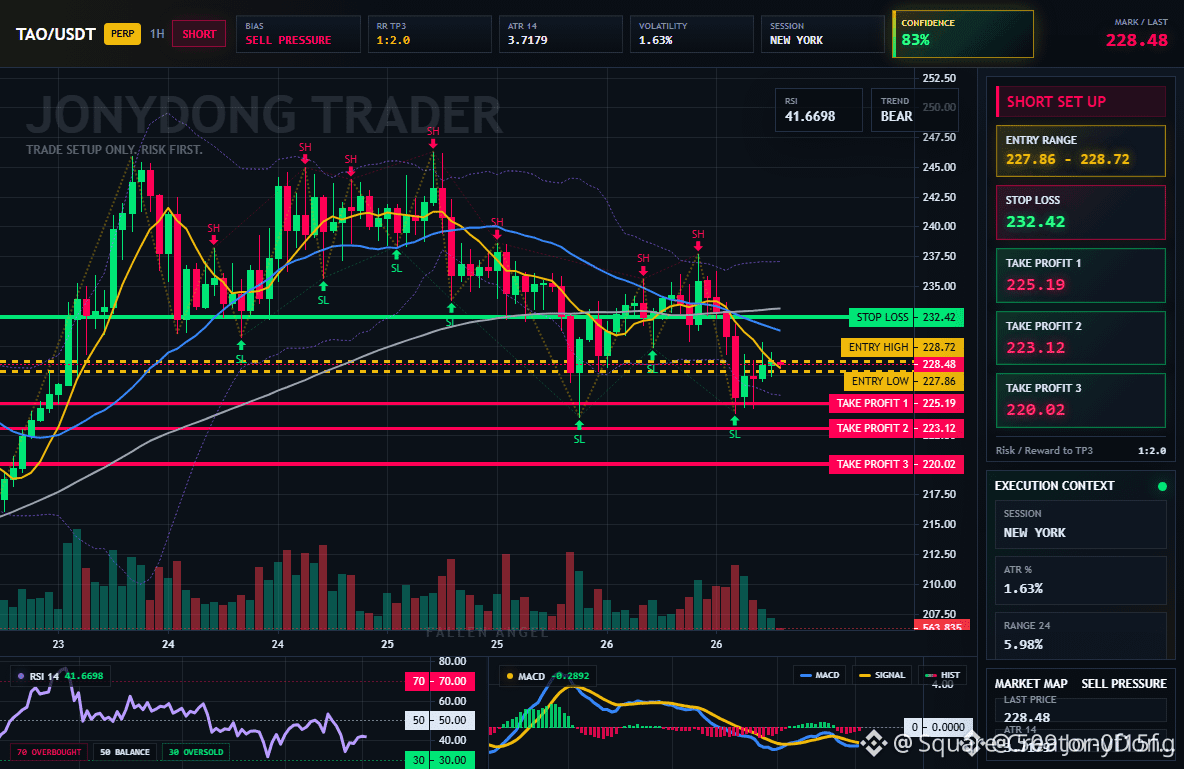
Task: Click the red 228.48 current price axis tag
Action: (x=939, y=364)
